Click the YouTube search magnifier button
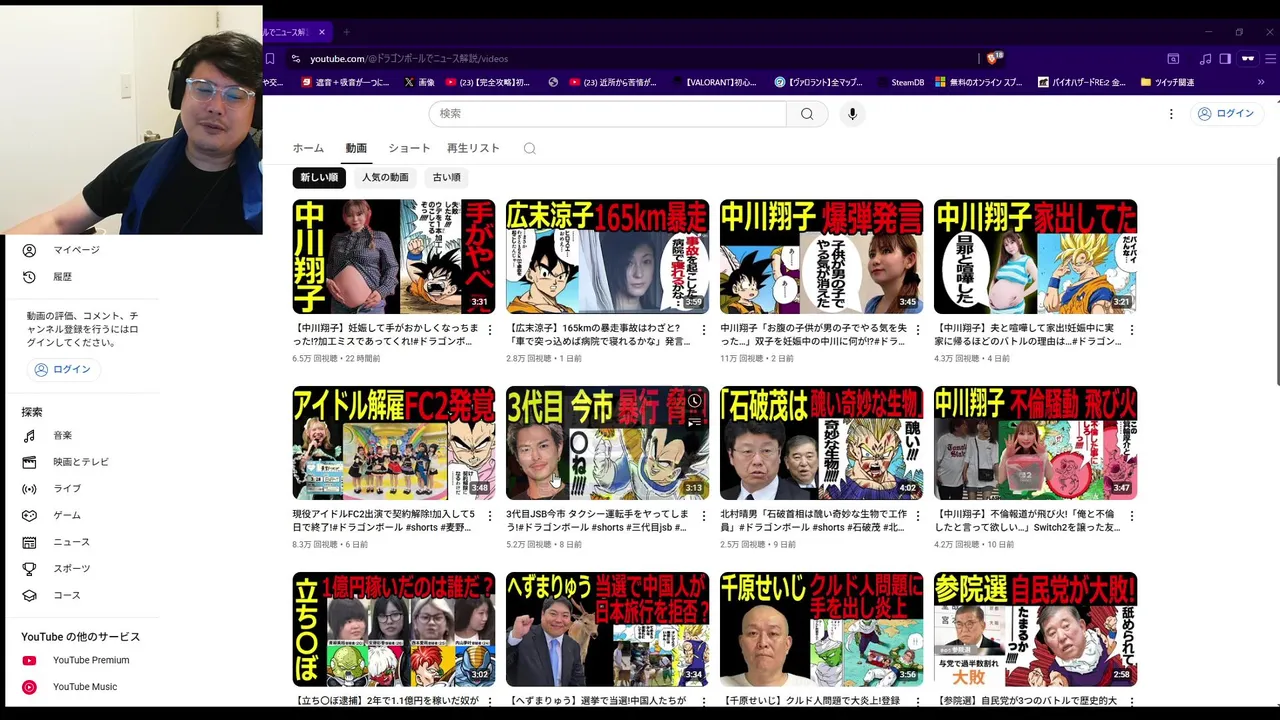 click(807, 114)
